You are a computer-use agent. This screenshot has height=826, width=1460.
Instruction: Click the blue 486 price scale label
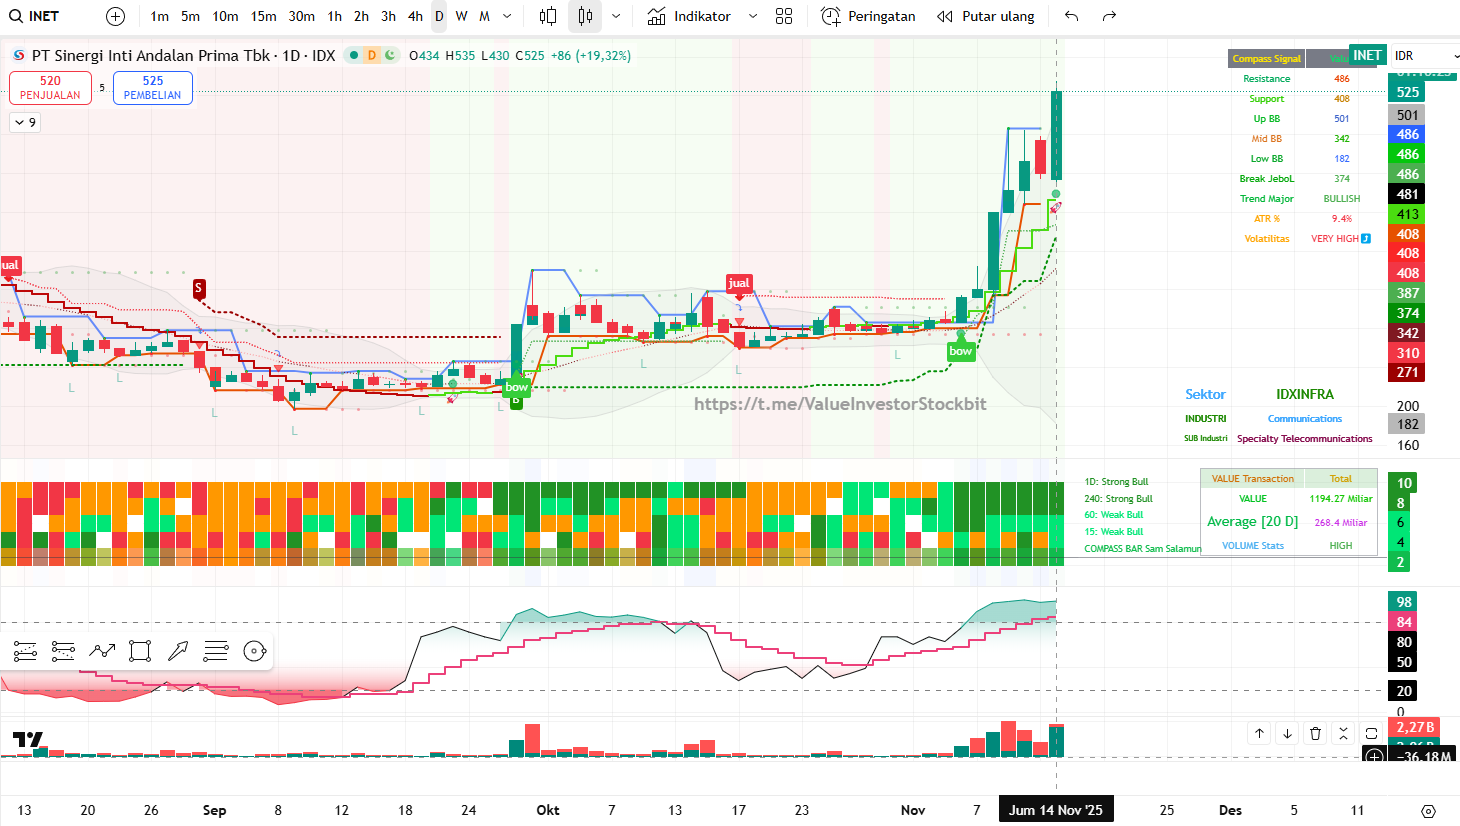coord(1408,134)
